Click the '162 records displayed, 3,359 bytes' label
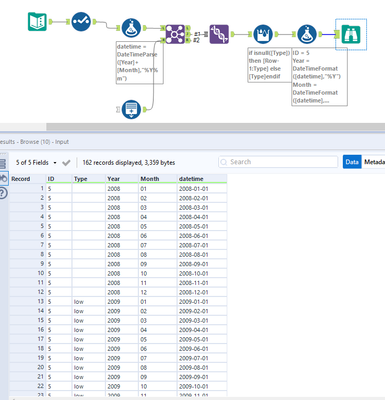This screenshot has width=385, height=400. 129,163
